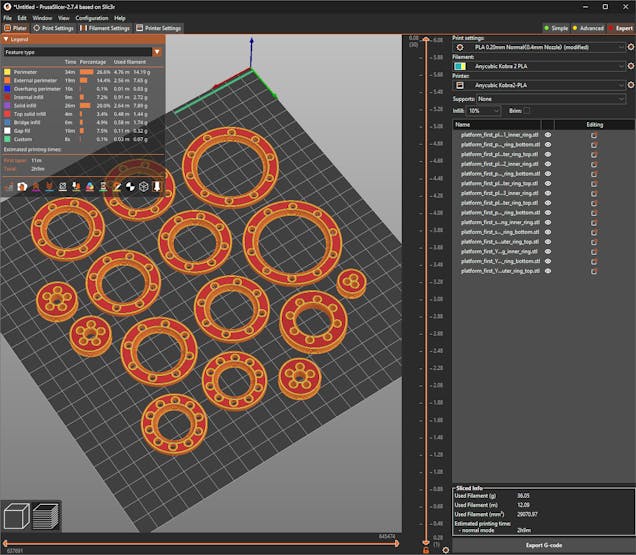This screenshot has height=555, width=636.
Task: Toggle Center of gravity marker icon
Action: coord(130,186)
